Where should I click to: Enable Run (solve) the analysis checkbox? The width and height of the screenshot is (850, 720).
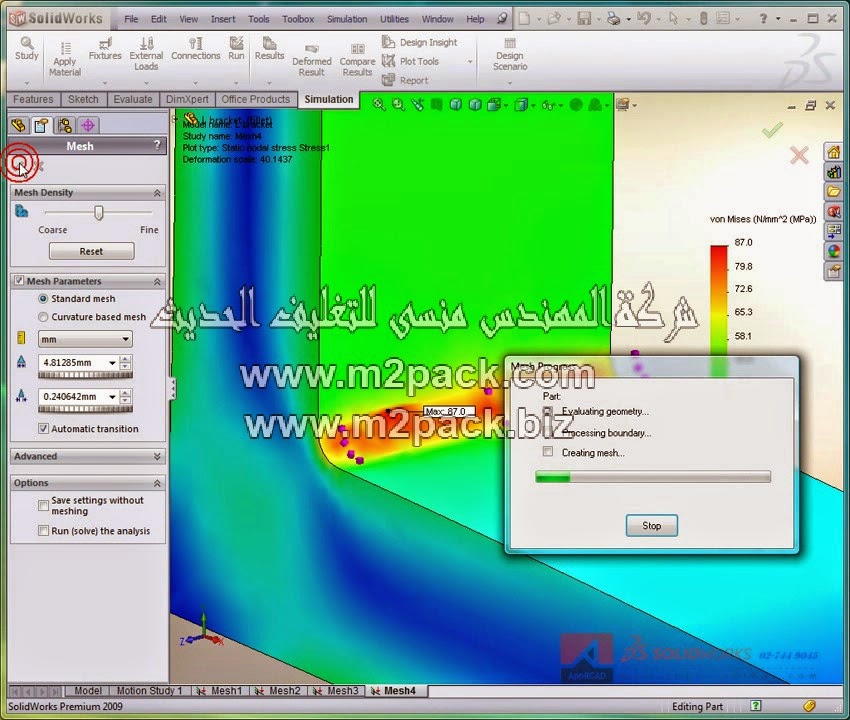click(43, 530)
